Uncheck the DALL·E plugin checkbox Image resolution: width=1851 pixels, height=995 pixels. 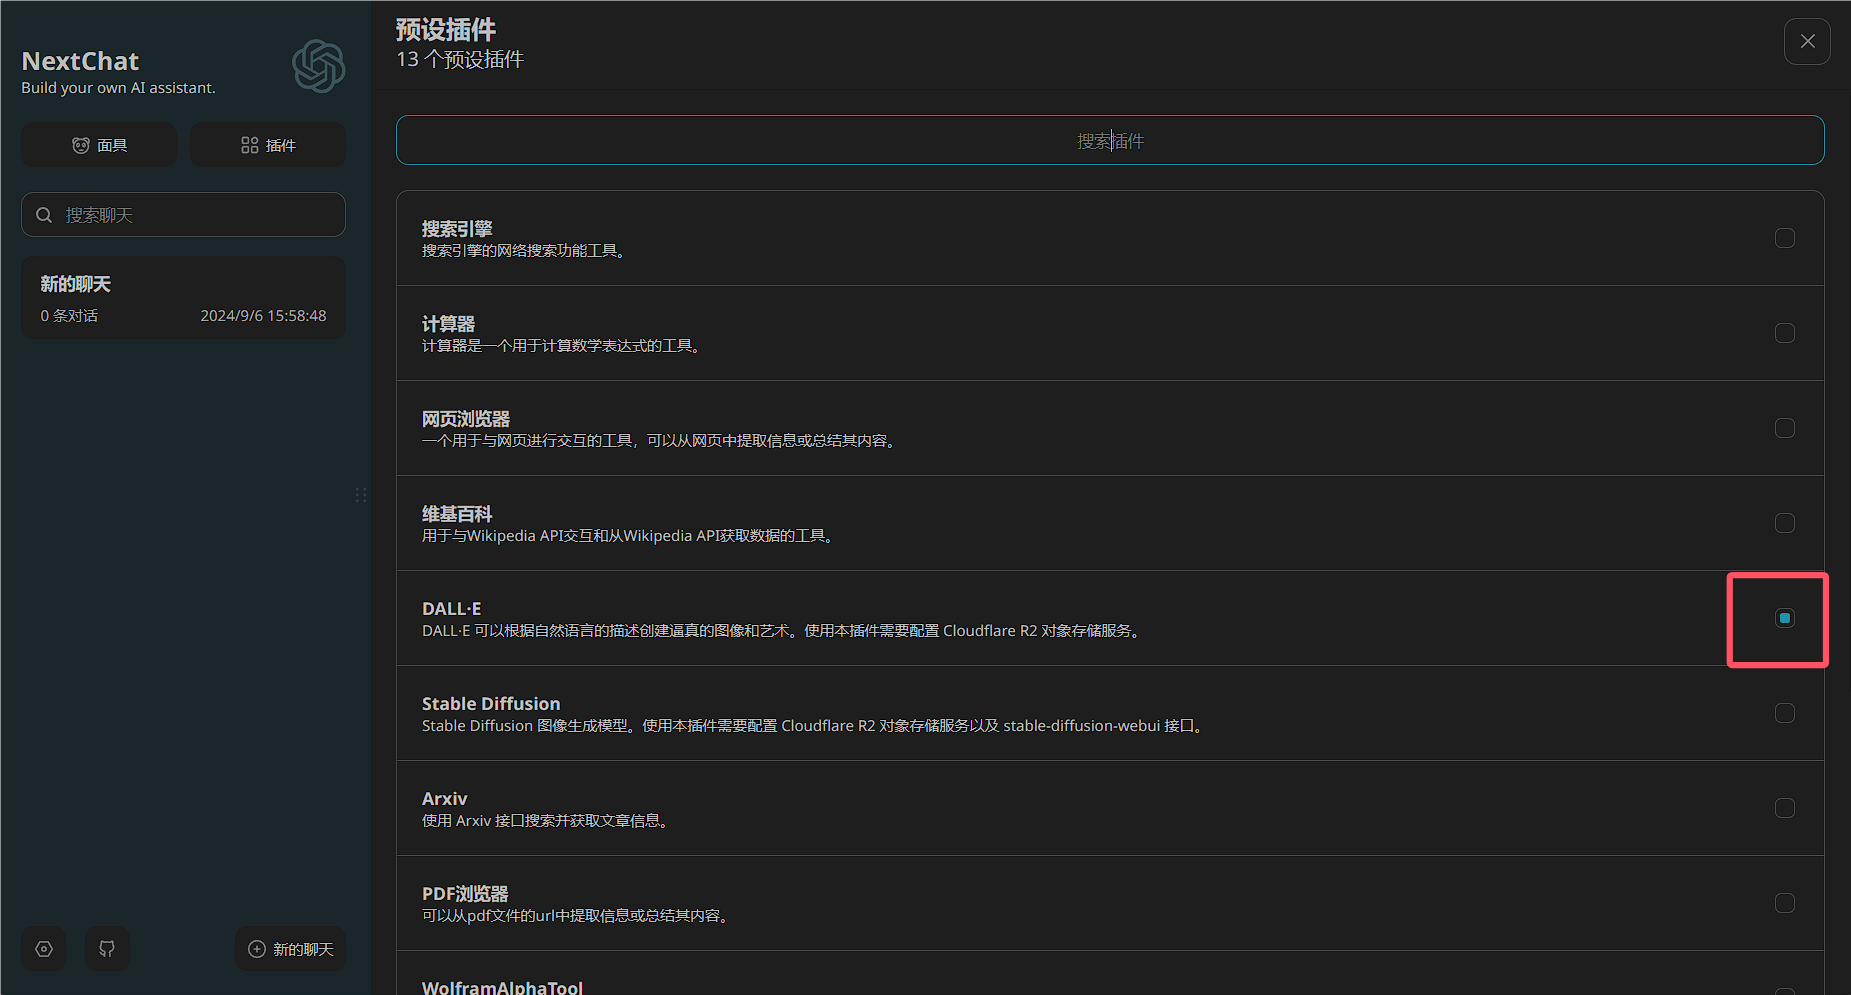click(x=1785, y=618)
